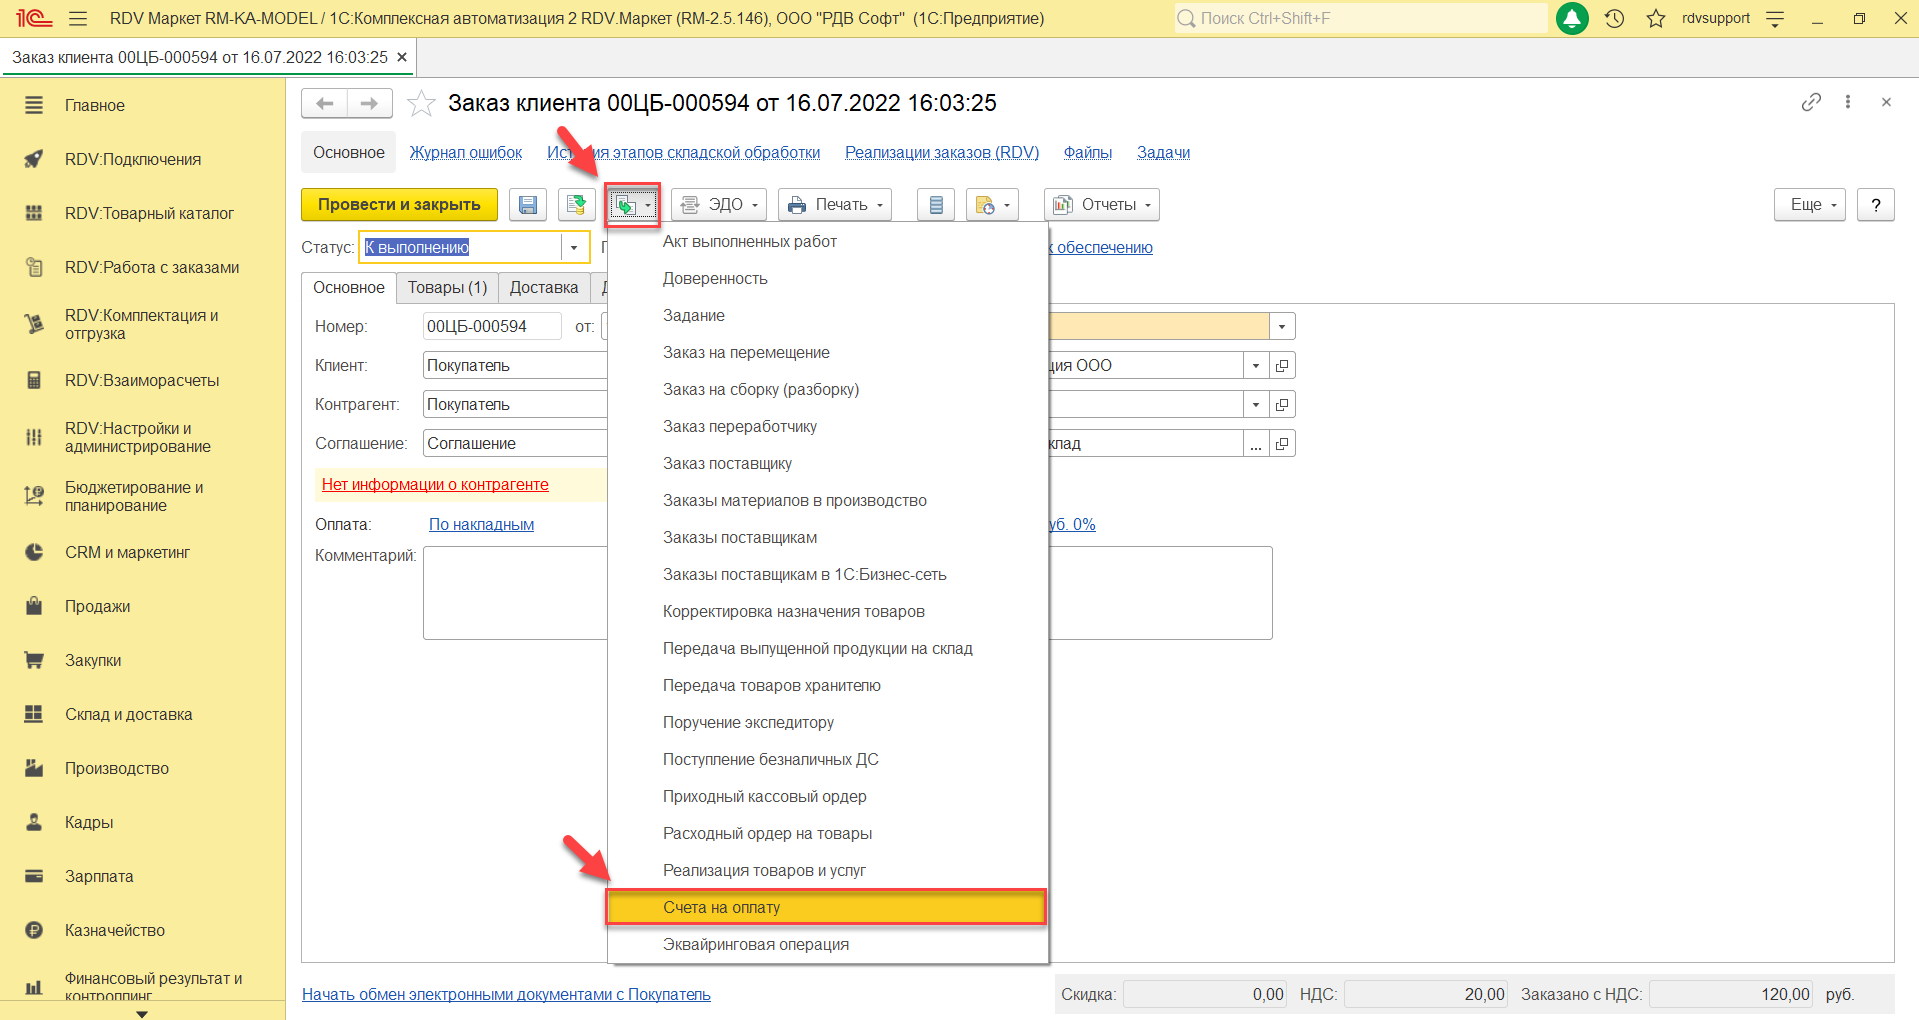
Task: Open the hamburger main menu icon
Action: 78,18
